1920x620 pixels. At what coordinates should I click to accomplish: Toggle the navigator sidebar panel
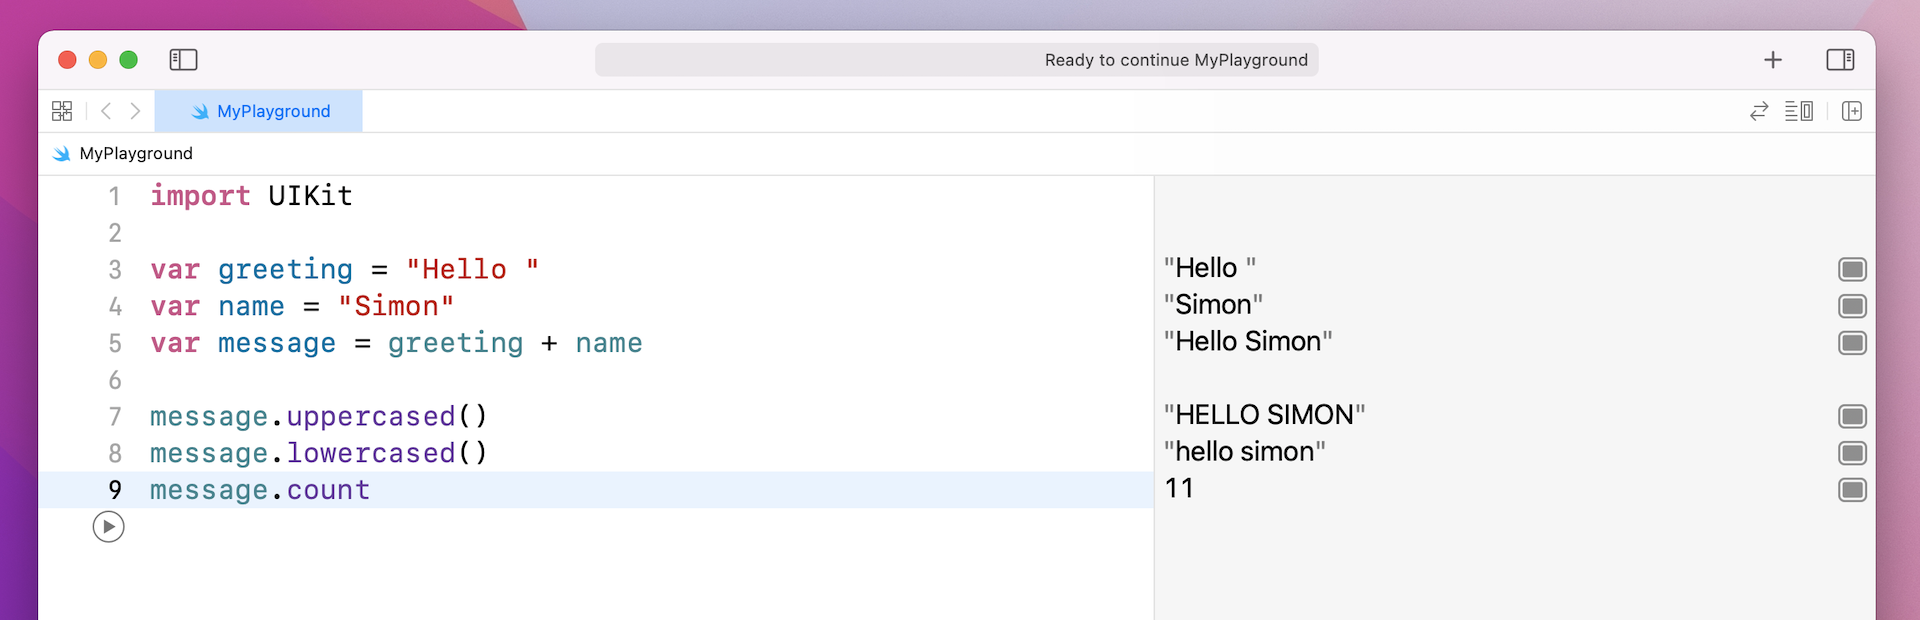(x=183, y=60)
